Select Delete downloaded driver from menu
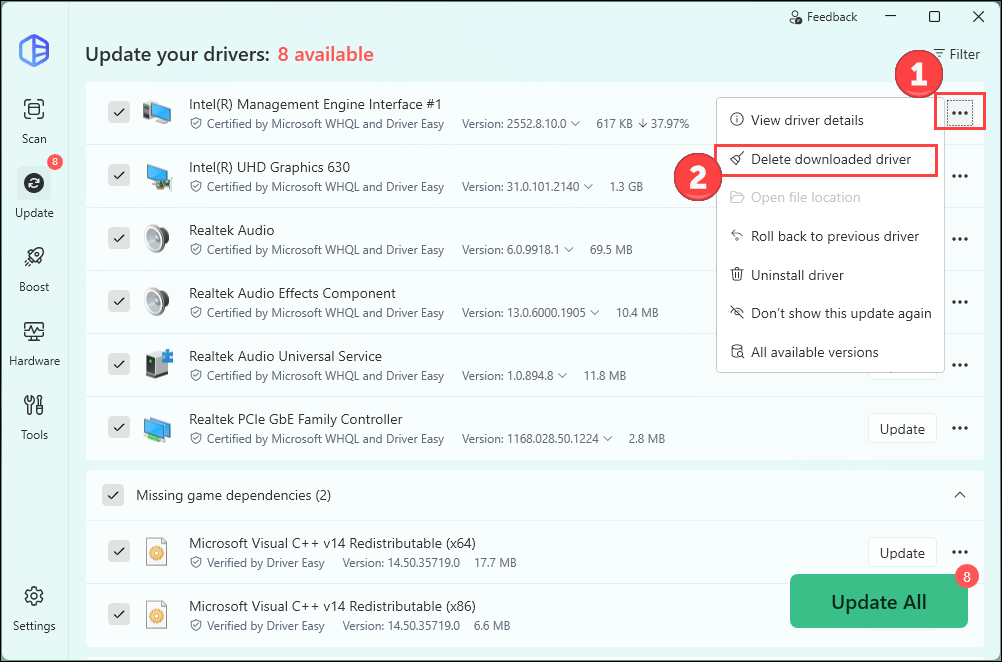This screenshot has width=1002, height=662. pyautogui.click(x=830, y=159)
